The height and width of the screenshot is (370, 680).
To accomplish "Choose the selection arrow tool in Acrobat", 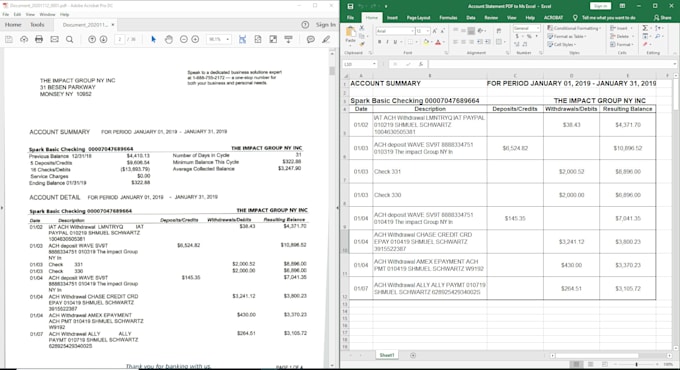I will coord(153,39).
